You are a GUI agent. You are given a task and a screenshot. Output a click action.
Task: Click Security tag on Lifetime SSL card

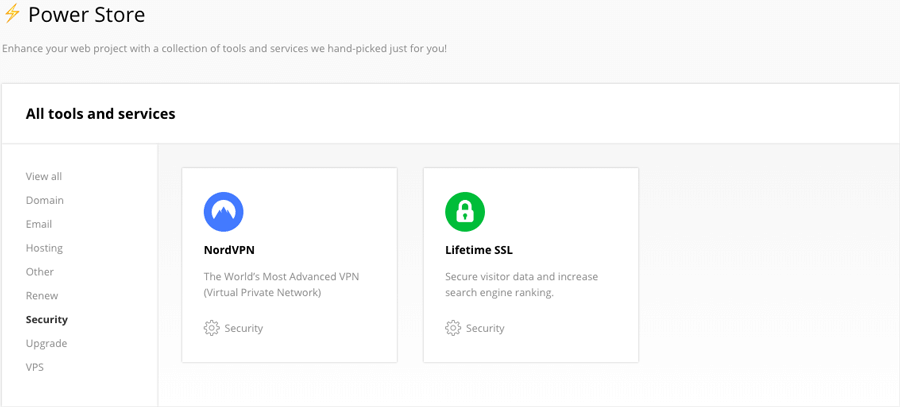tap(485, 328)
